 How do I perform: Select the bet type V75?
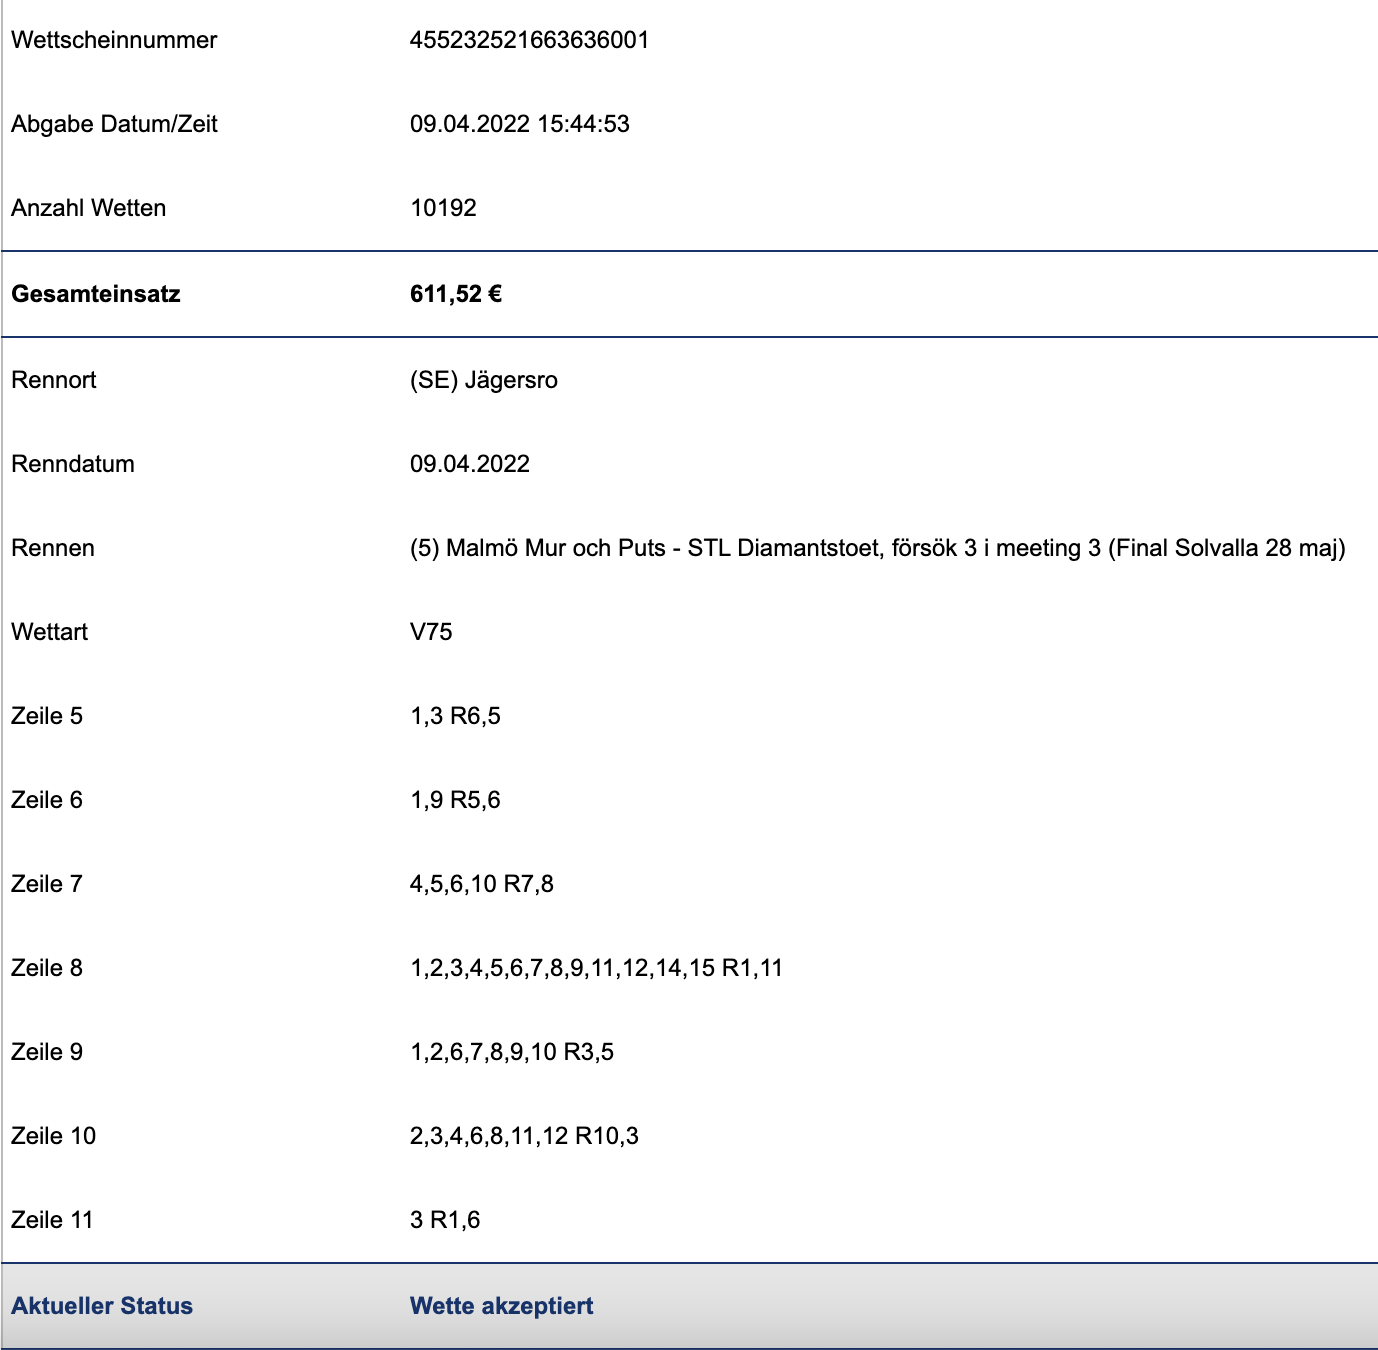point(431,632)
